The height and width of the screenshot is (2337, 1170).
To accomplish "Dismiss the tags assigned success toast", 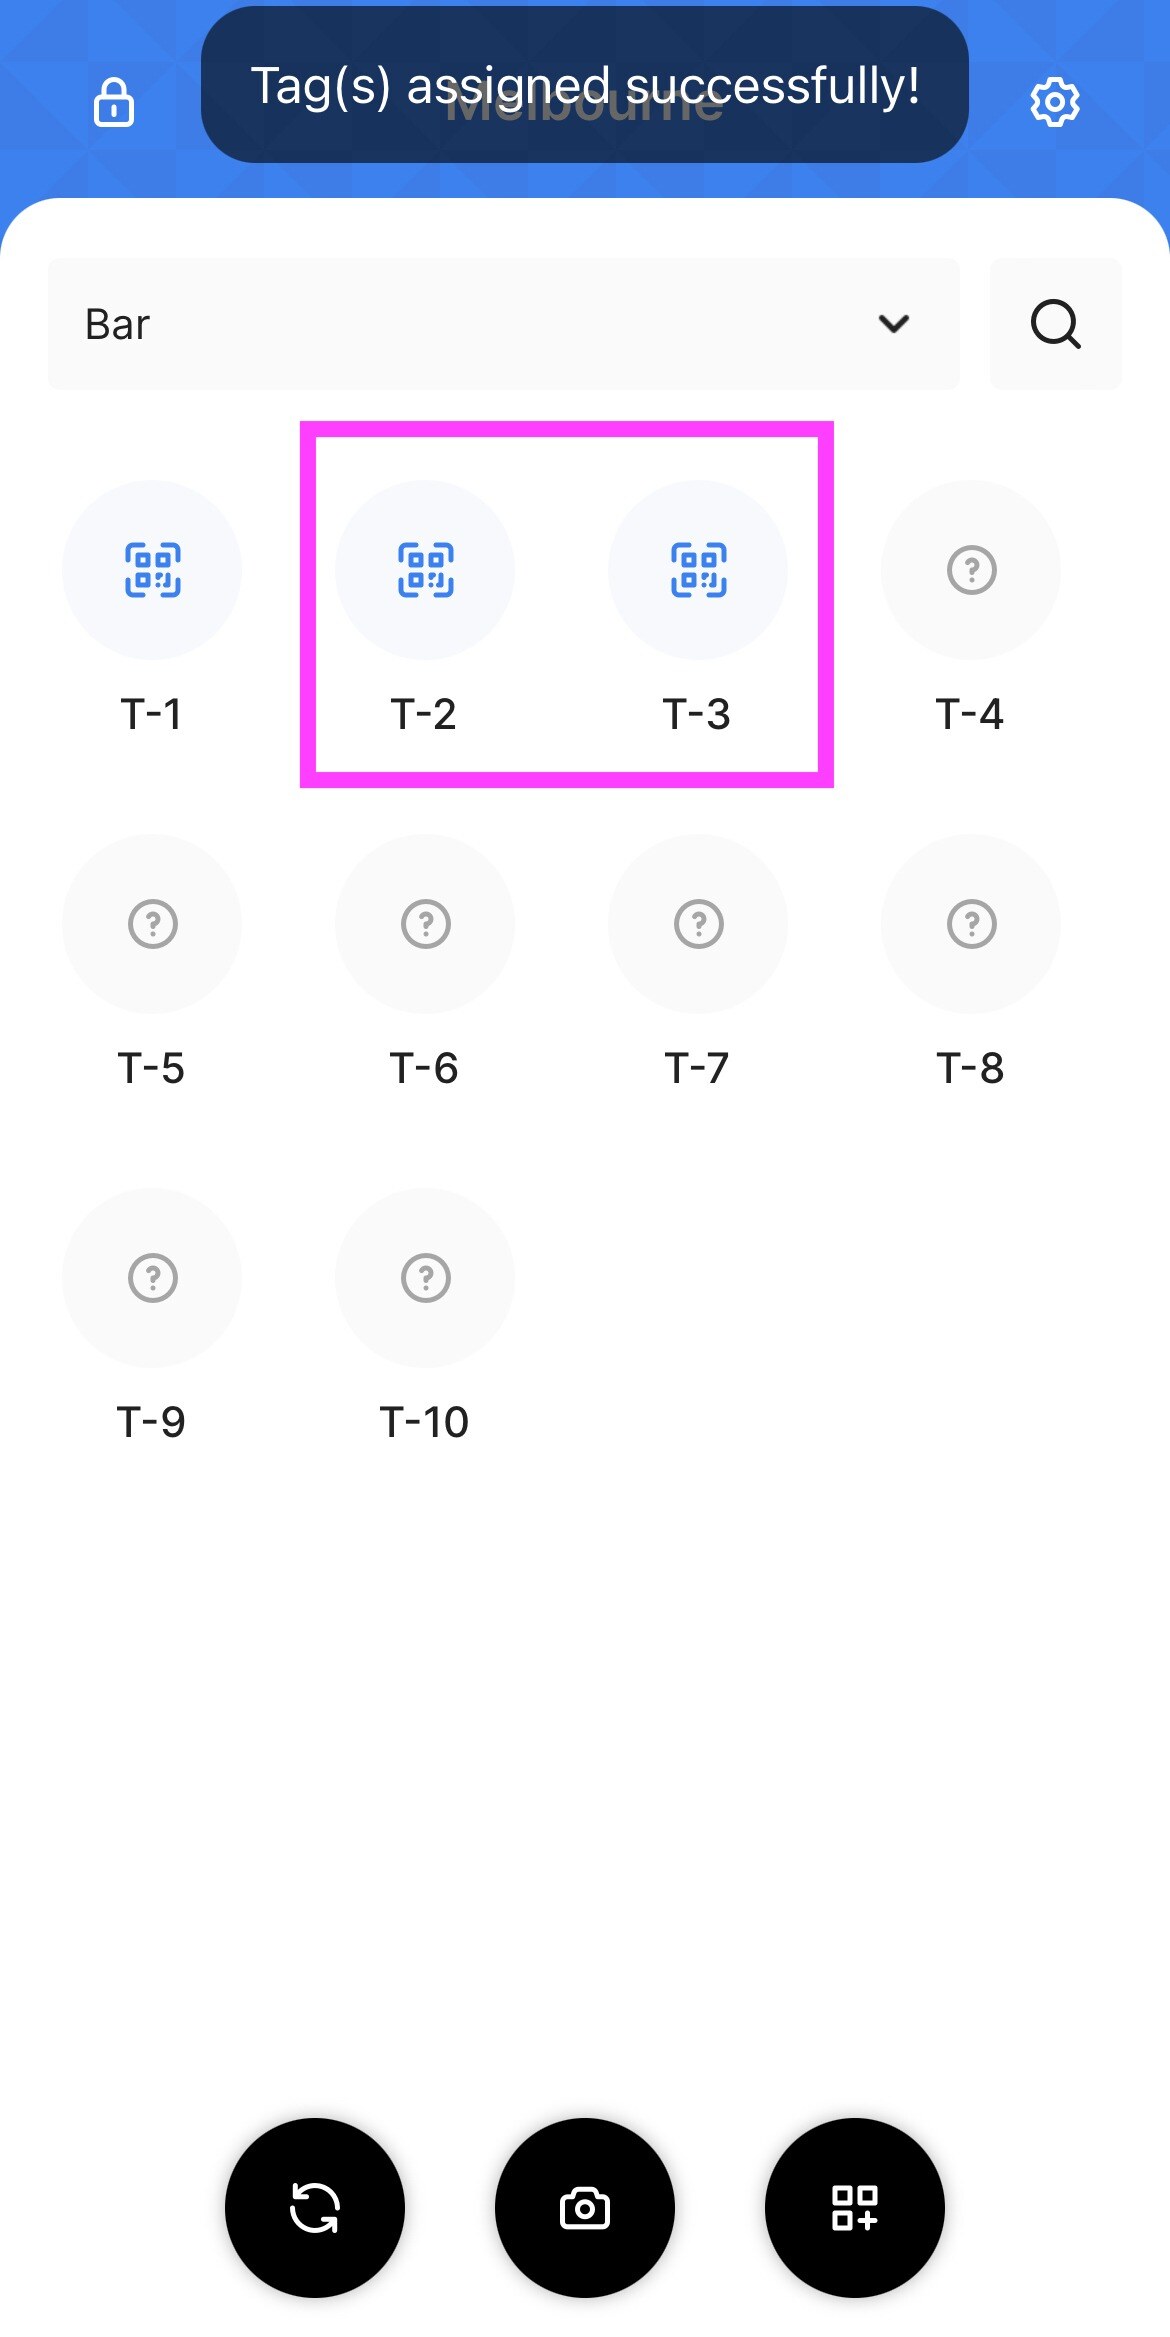I will 585,85.
